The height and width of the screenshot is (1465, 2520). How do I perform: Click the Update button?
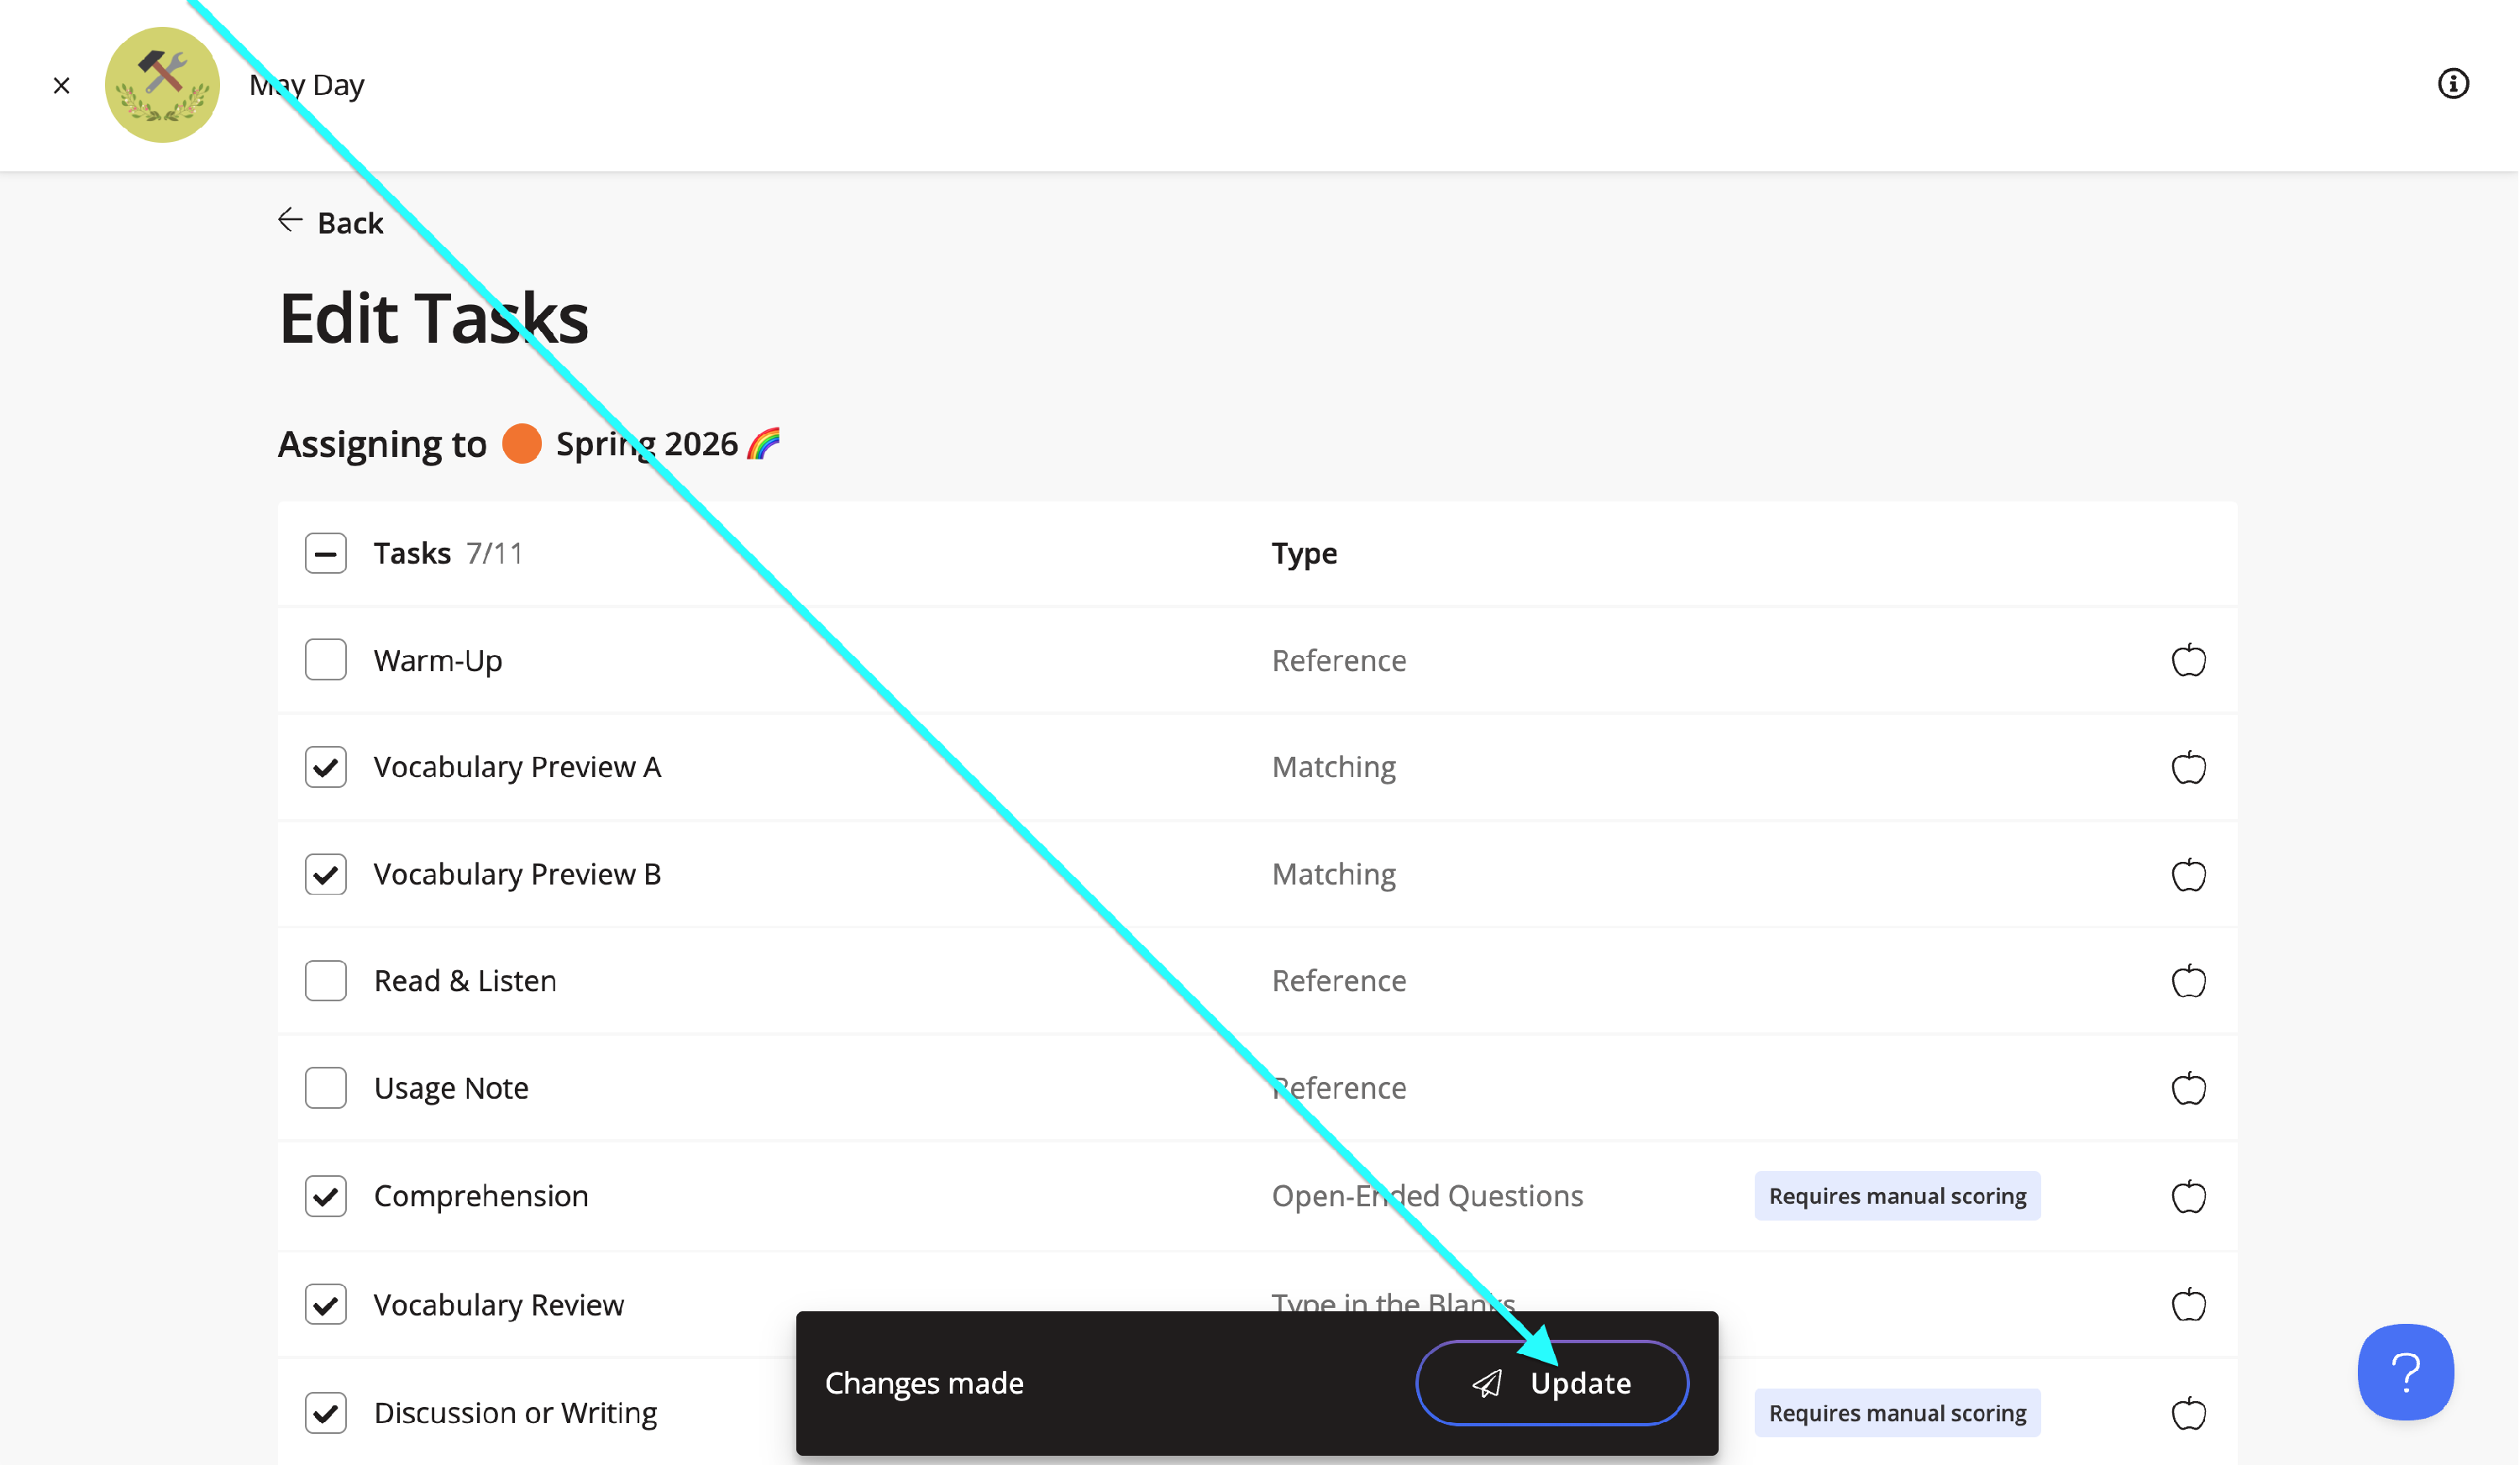pos(1552,1383)
